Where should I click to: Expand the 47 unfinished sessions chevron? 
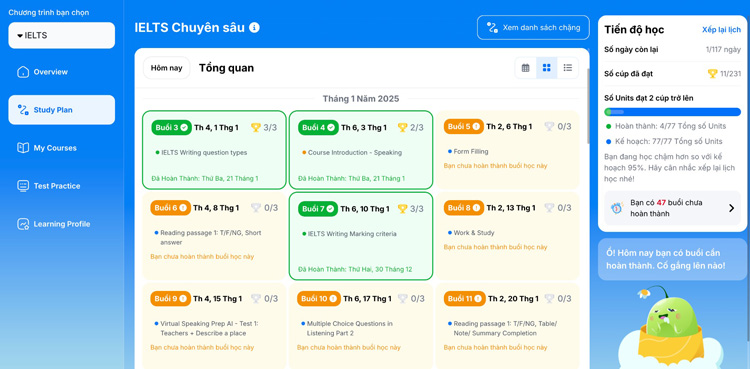[731, 208]
